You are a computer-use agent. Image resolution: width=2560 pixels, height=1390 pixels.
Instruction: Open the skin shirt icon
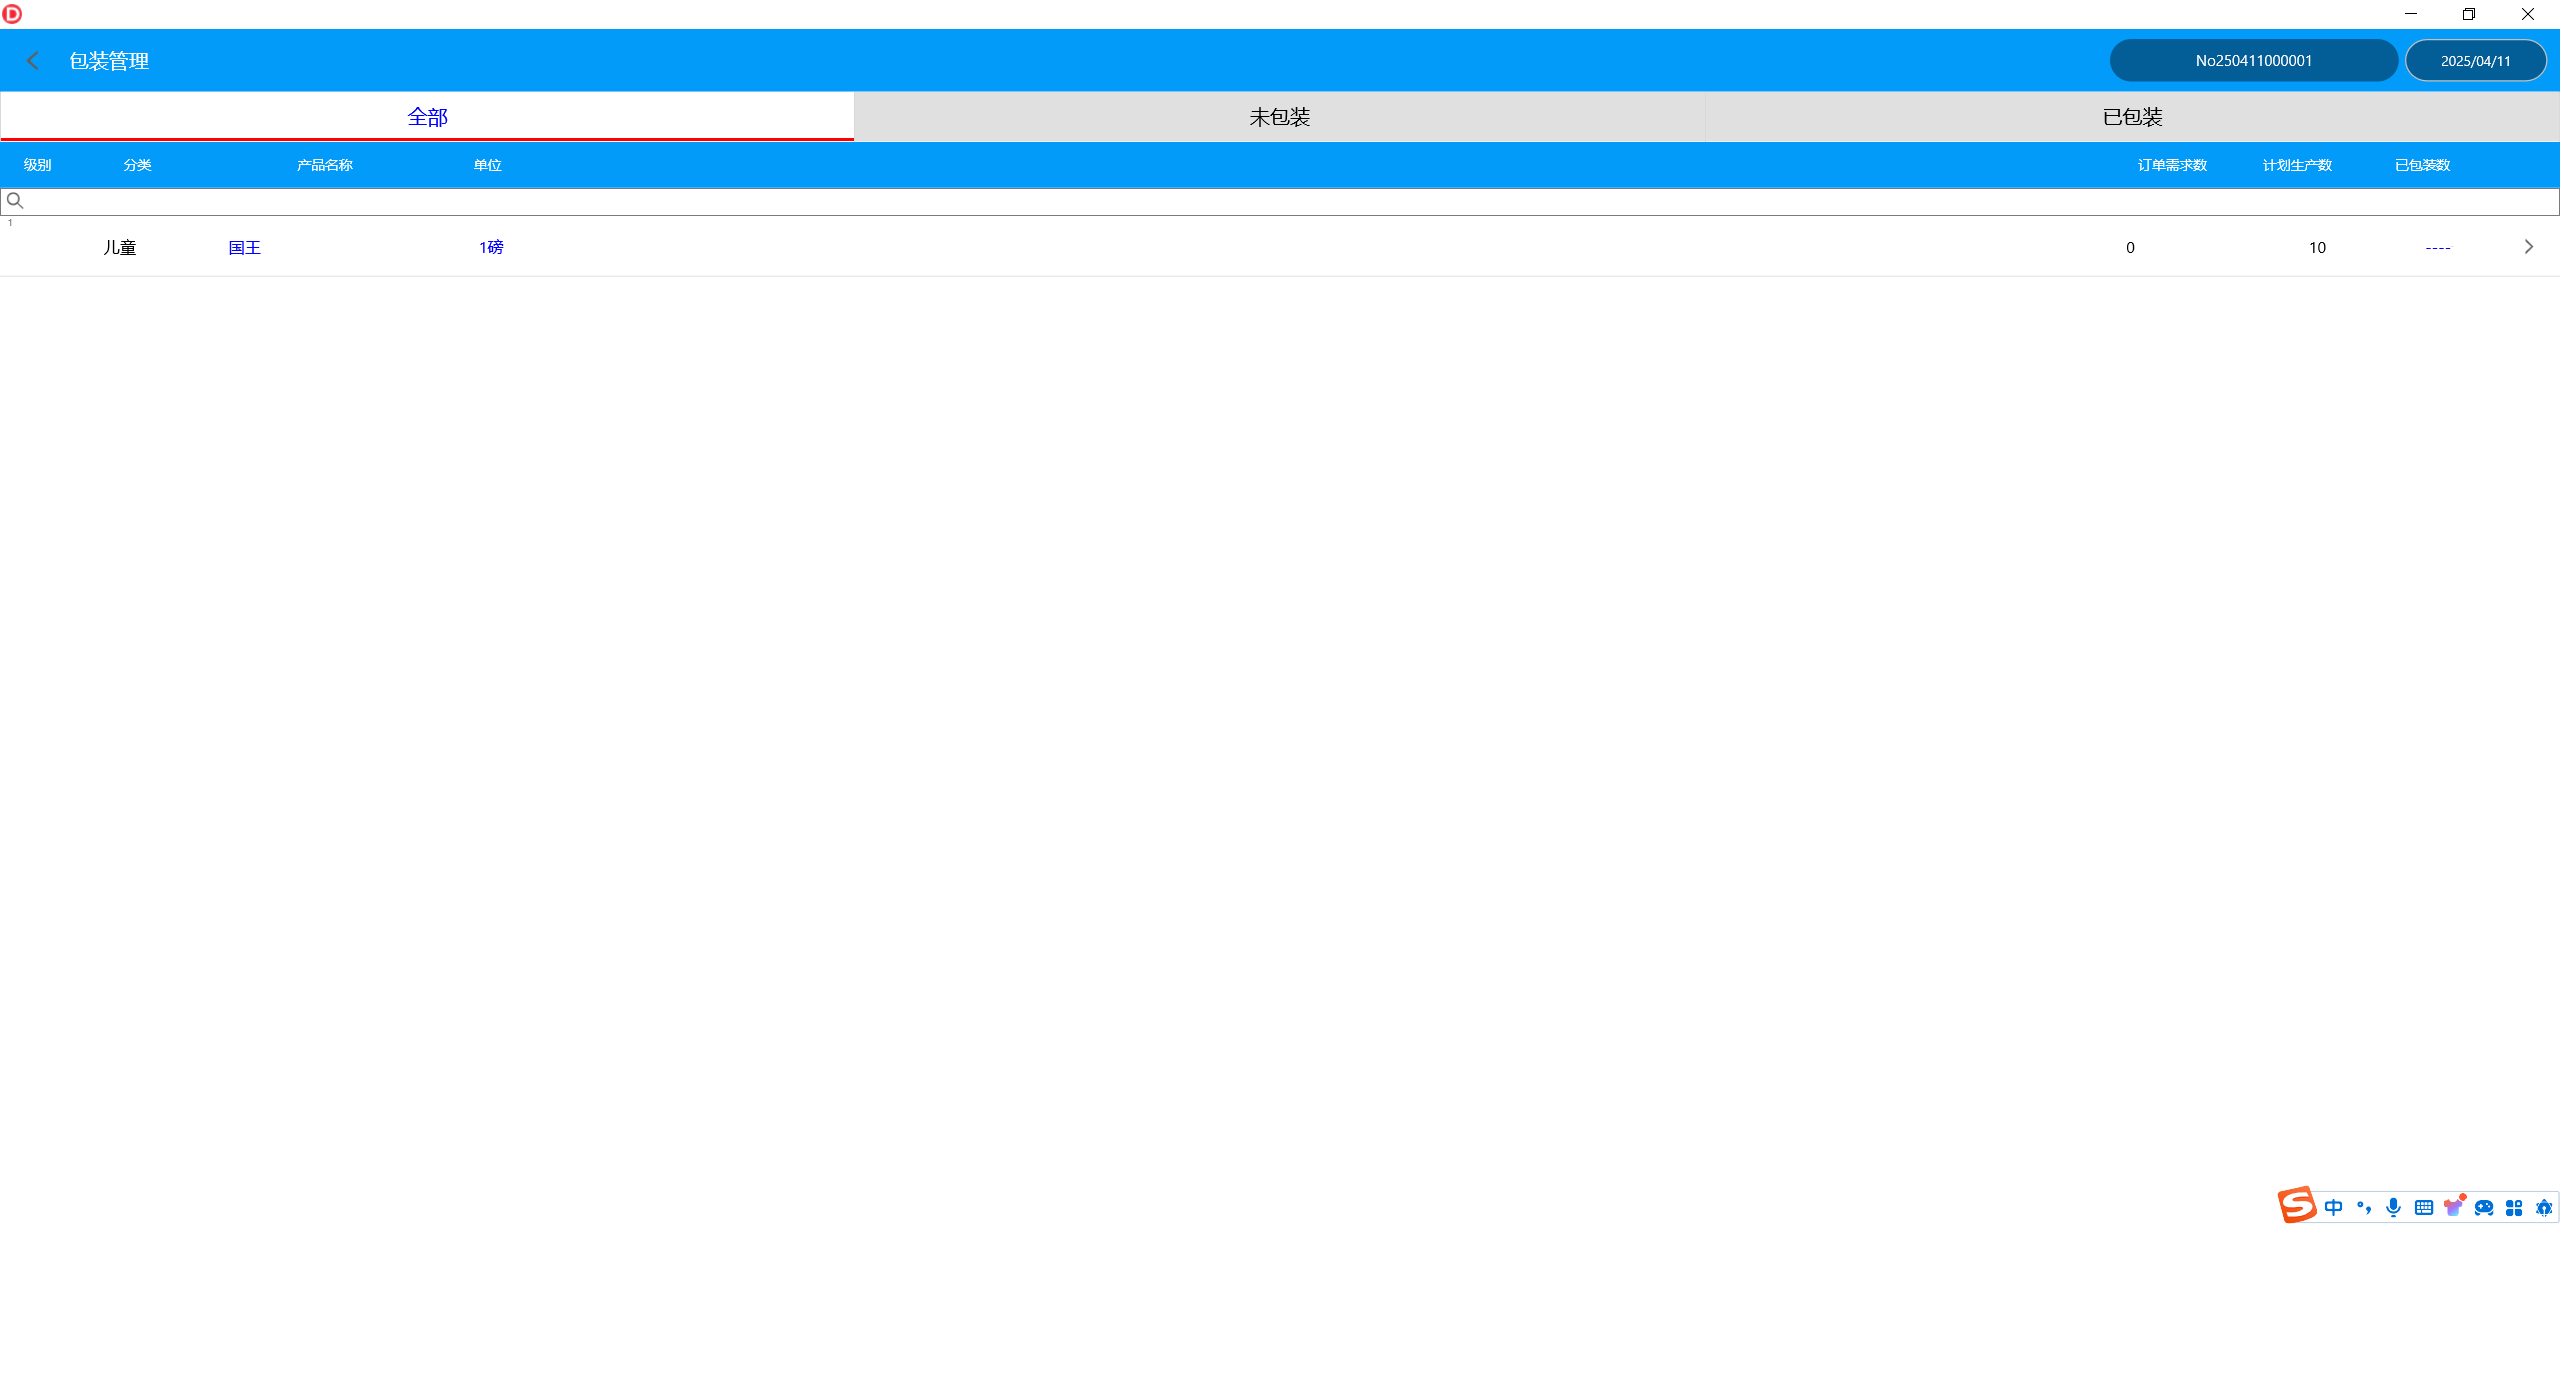(2453, 1207)
